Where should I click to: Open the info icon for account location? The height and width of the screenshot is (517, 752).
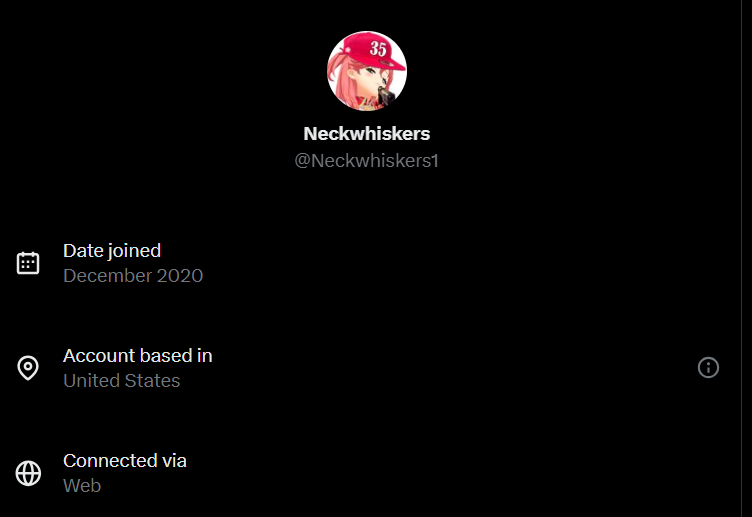coord(708,368)
